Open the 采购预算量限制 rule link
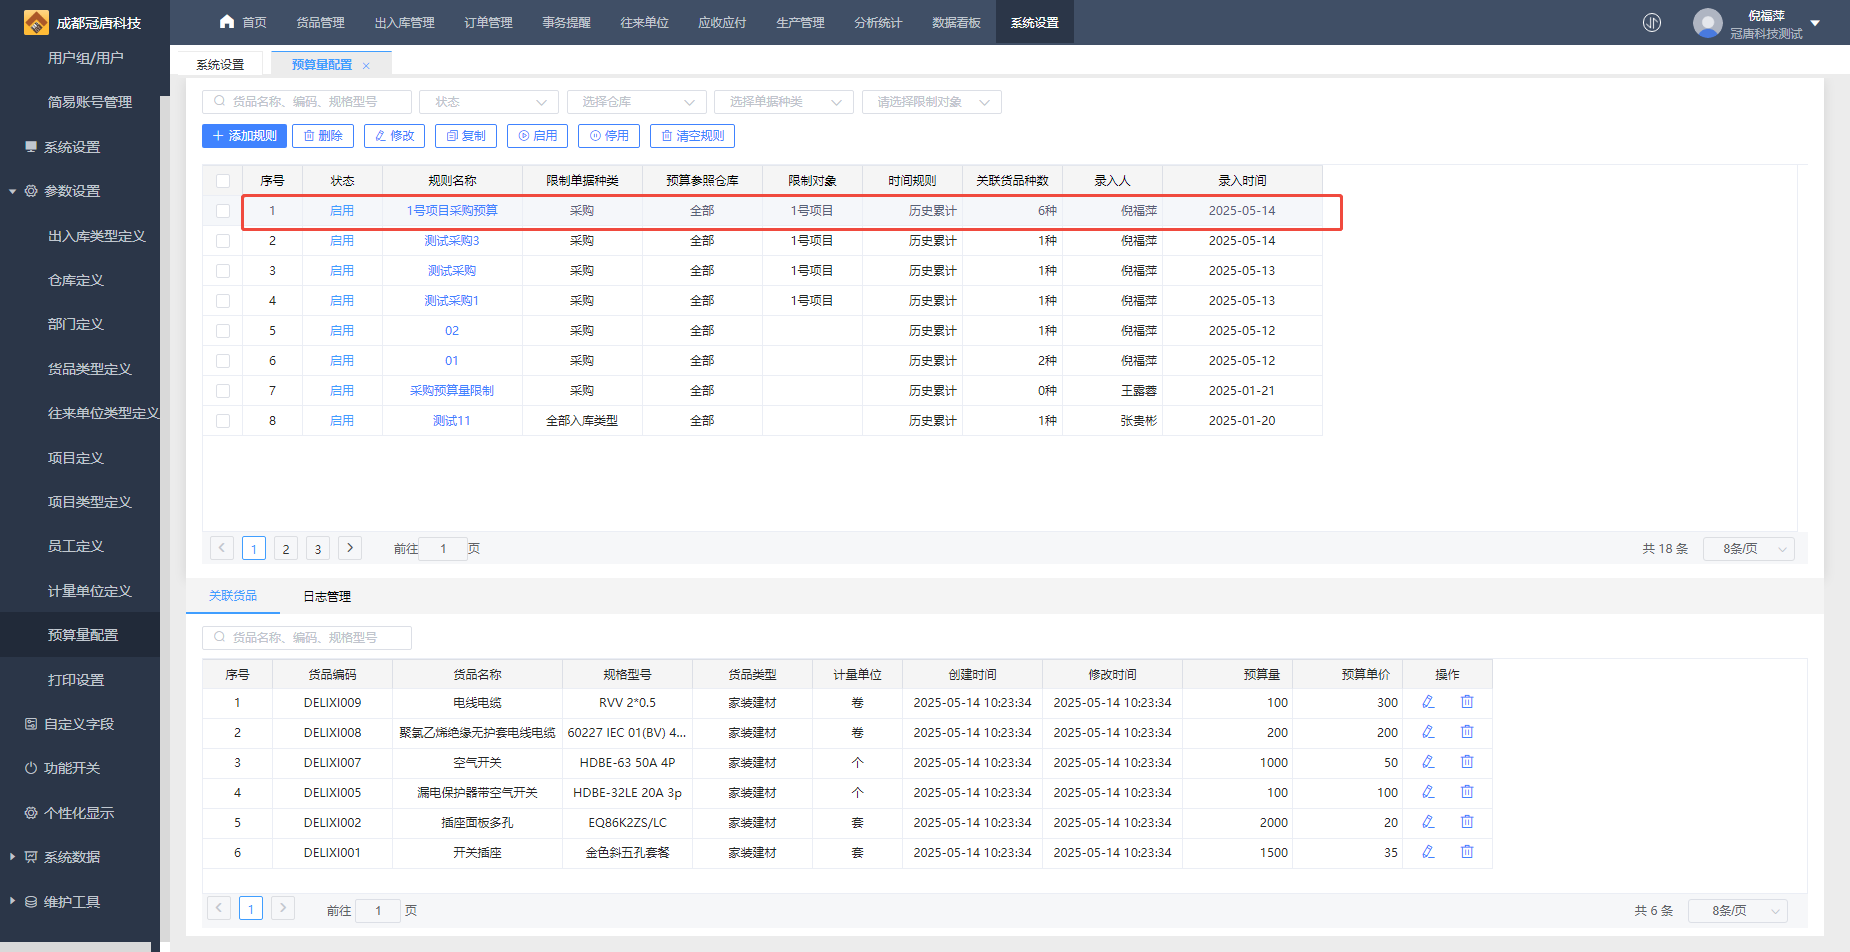This screenshot has height=952, width=1850. 452,391
